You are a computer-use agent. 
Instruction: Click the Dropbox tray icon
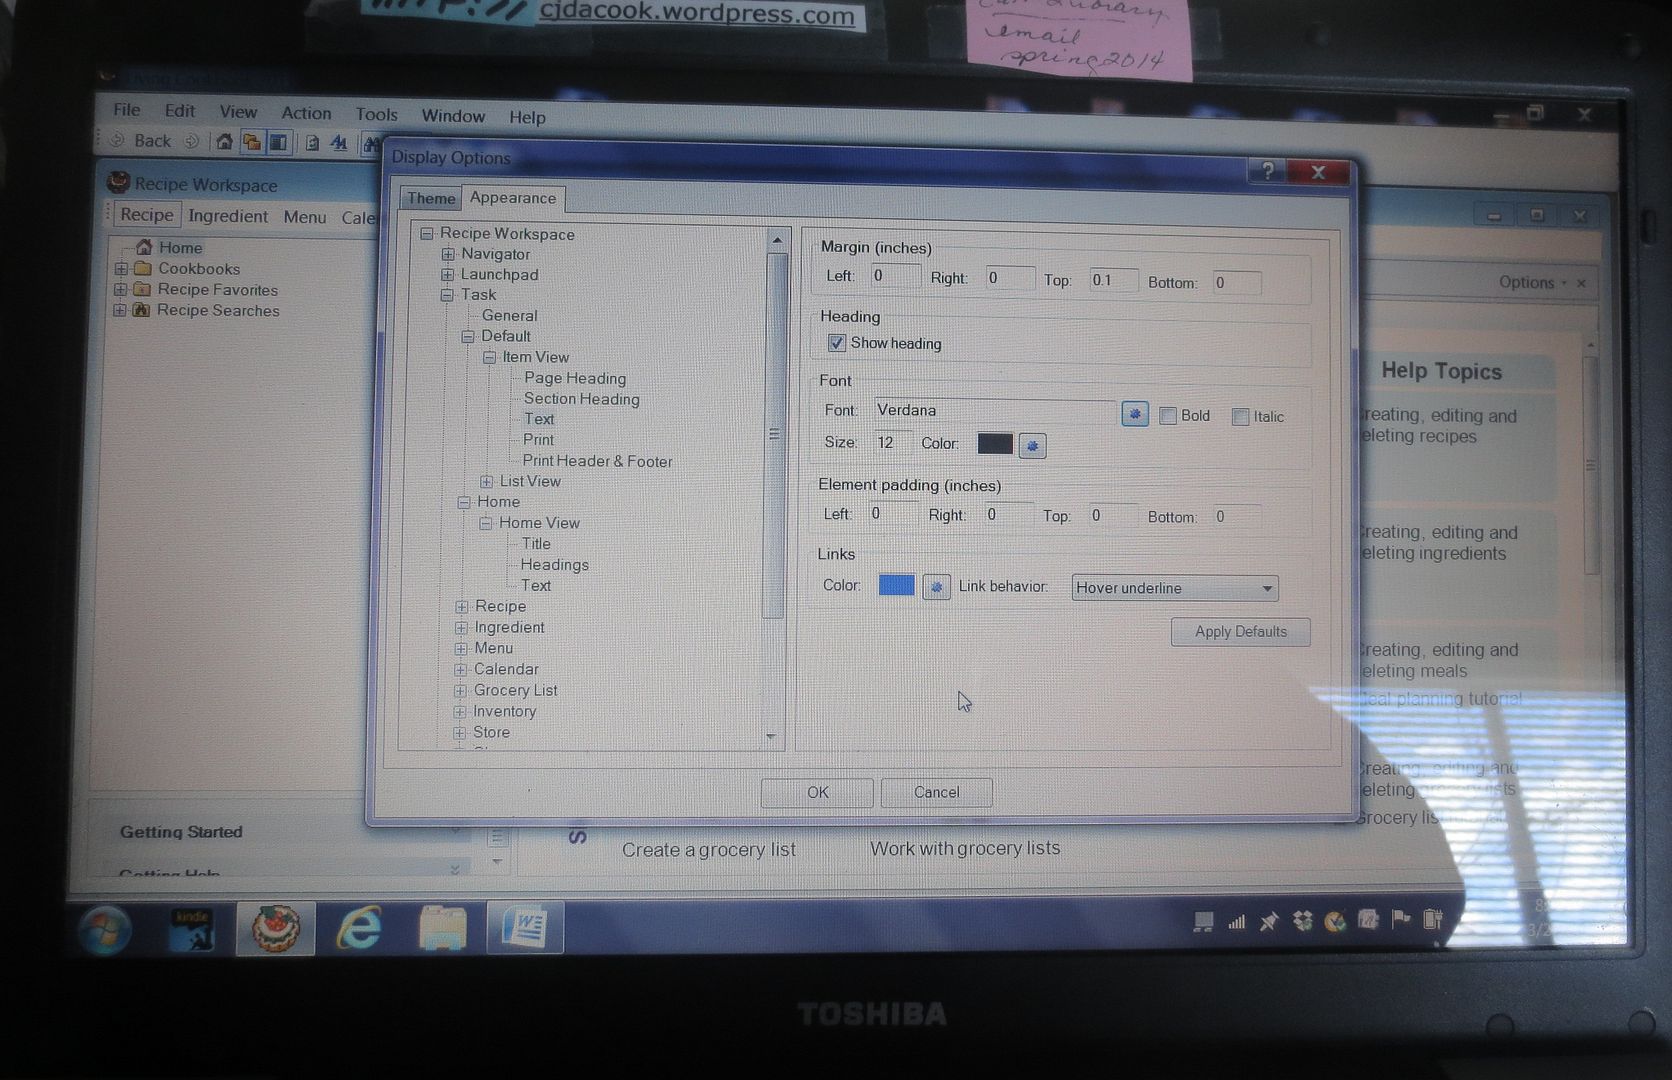[1302, 920]
